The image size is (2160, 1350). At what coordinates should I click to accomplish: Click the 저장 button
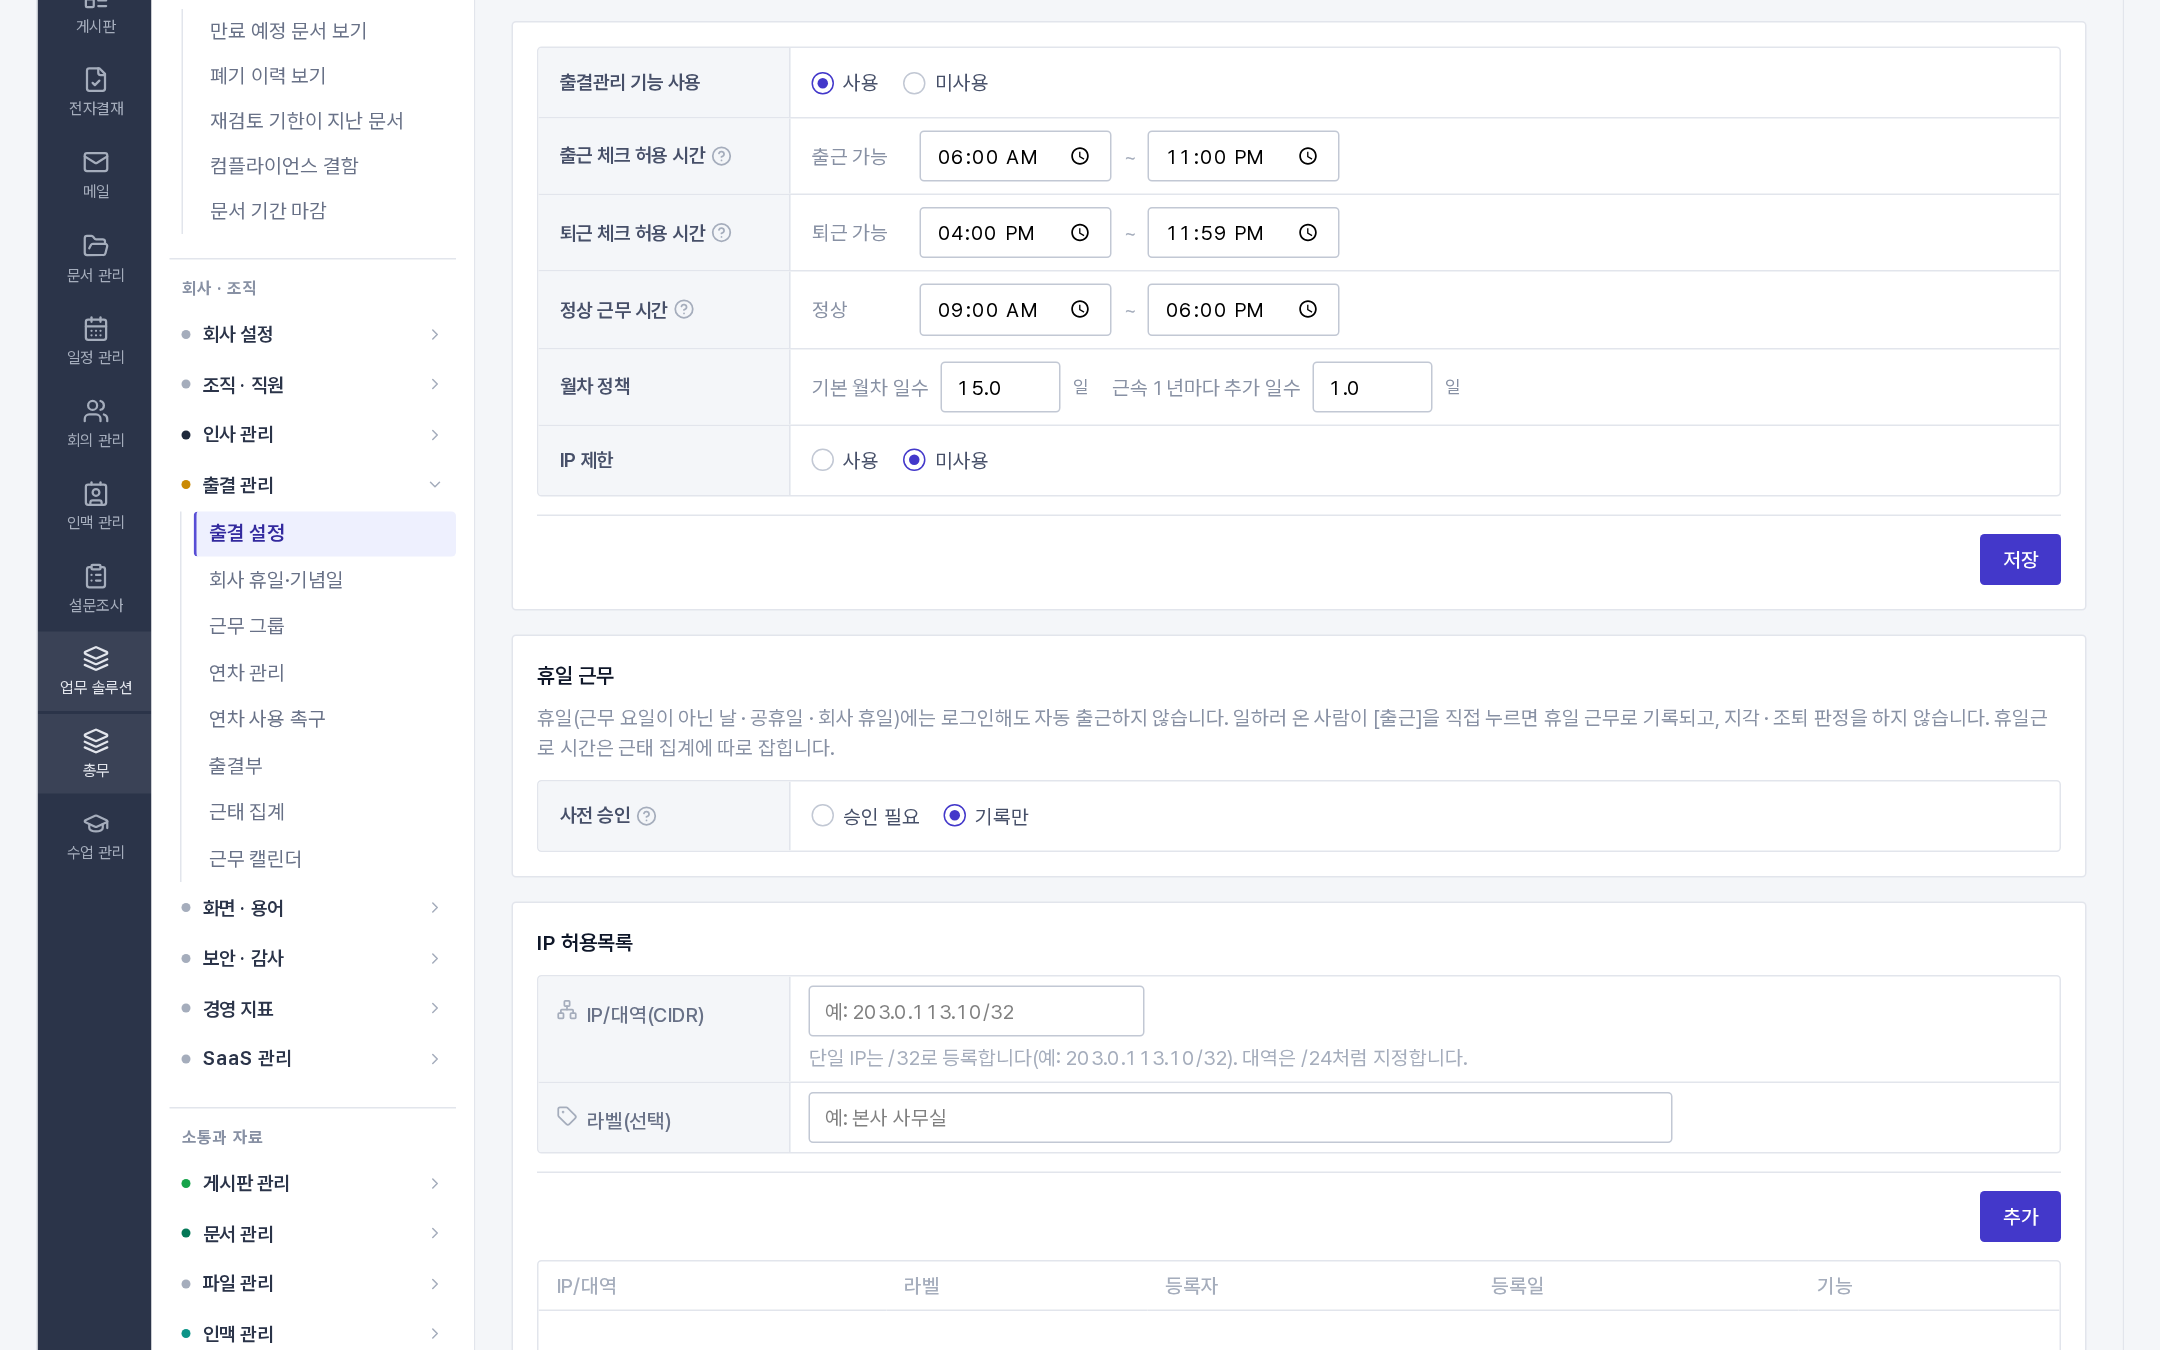click(x=2020, y=560)
